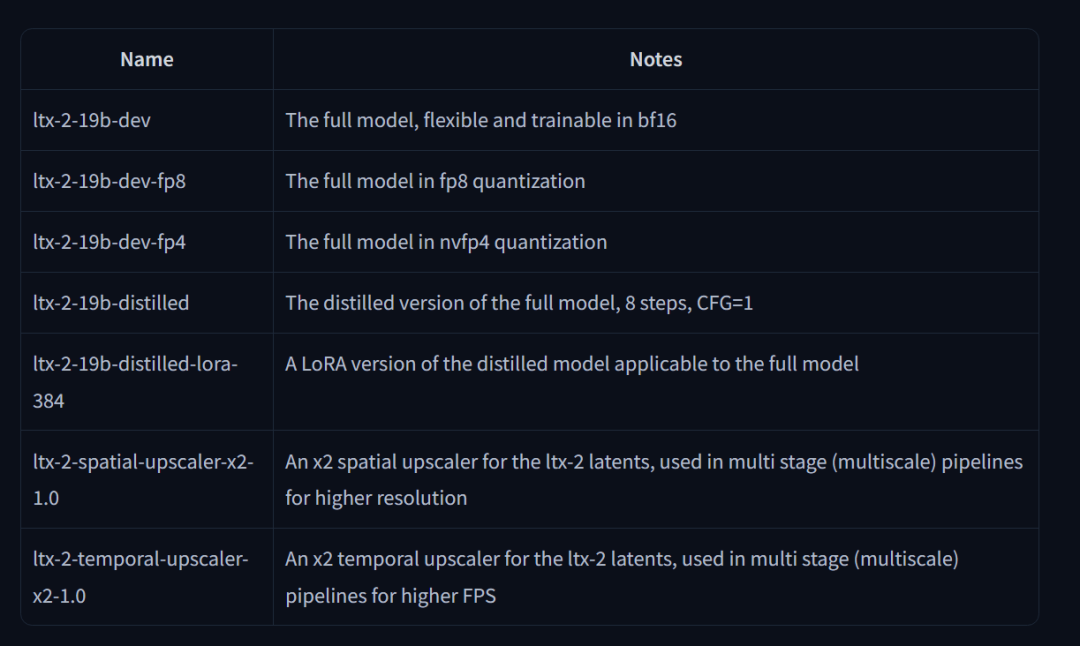This screenshot has width=1080, height=646.
Task: Select the ltx-2-19b-distilled name cell
Action: [x=111, y=303]
